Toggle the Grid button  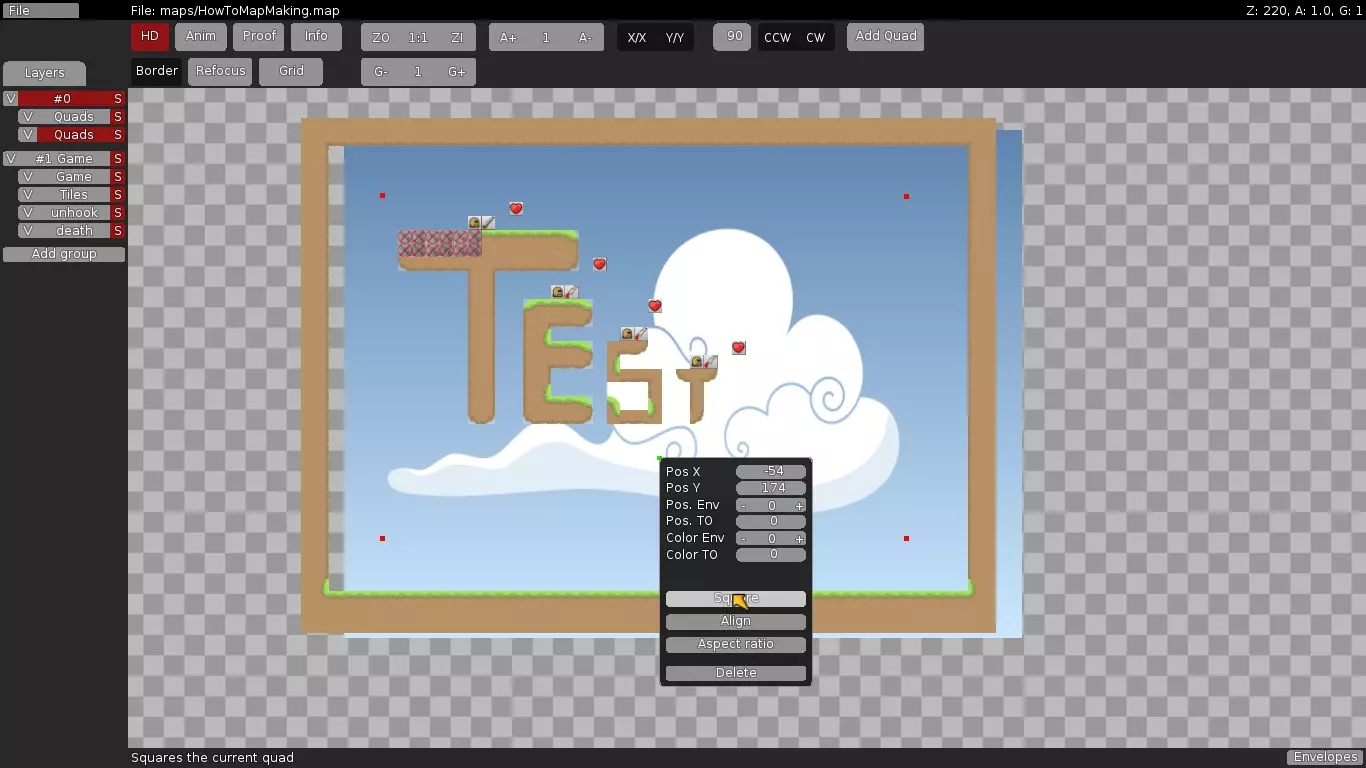(x=291, y=72)
